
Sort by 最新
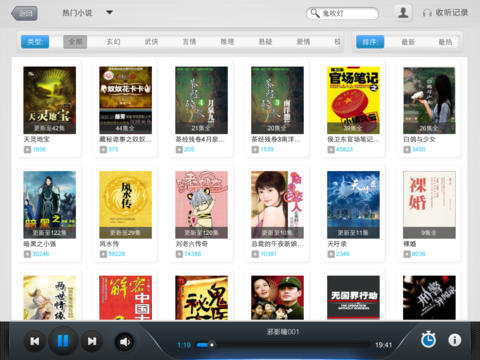pyautogui.click(x=408, y=42)
